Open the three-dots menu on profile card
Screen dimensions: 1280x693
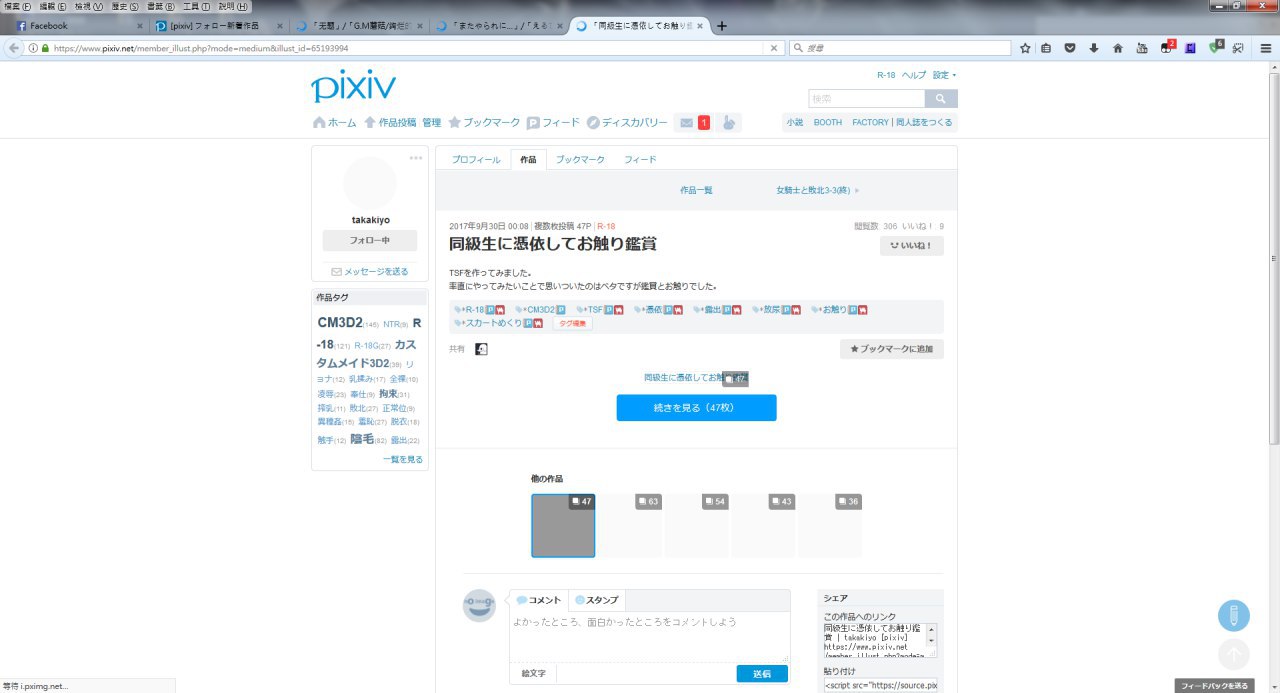click(x=415, y=158)
